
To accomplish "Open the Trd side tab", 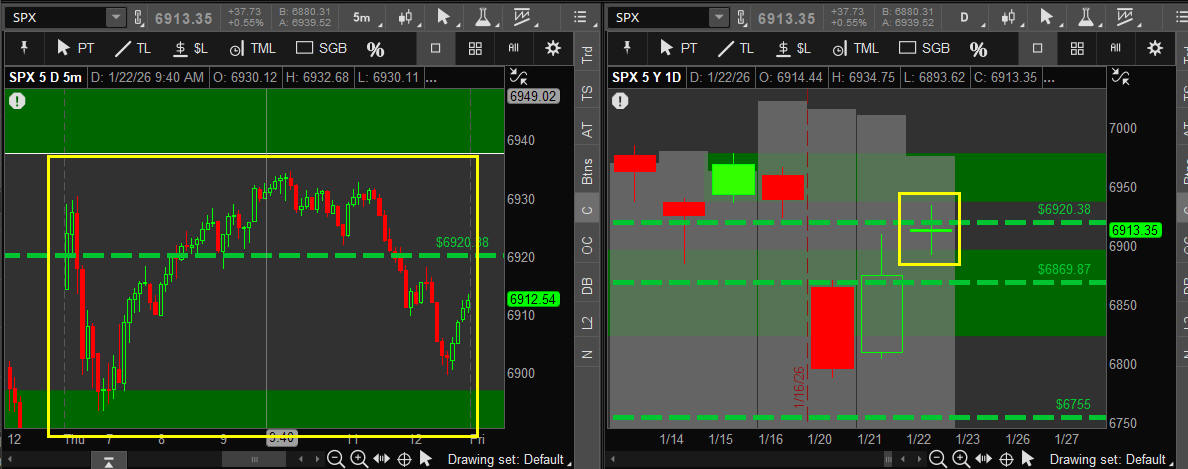I will (x=587, y=55).
